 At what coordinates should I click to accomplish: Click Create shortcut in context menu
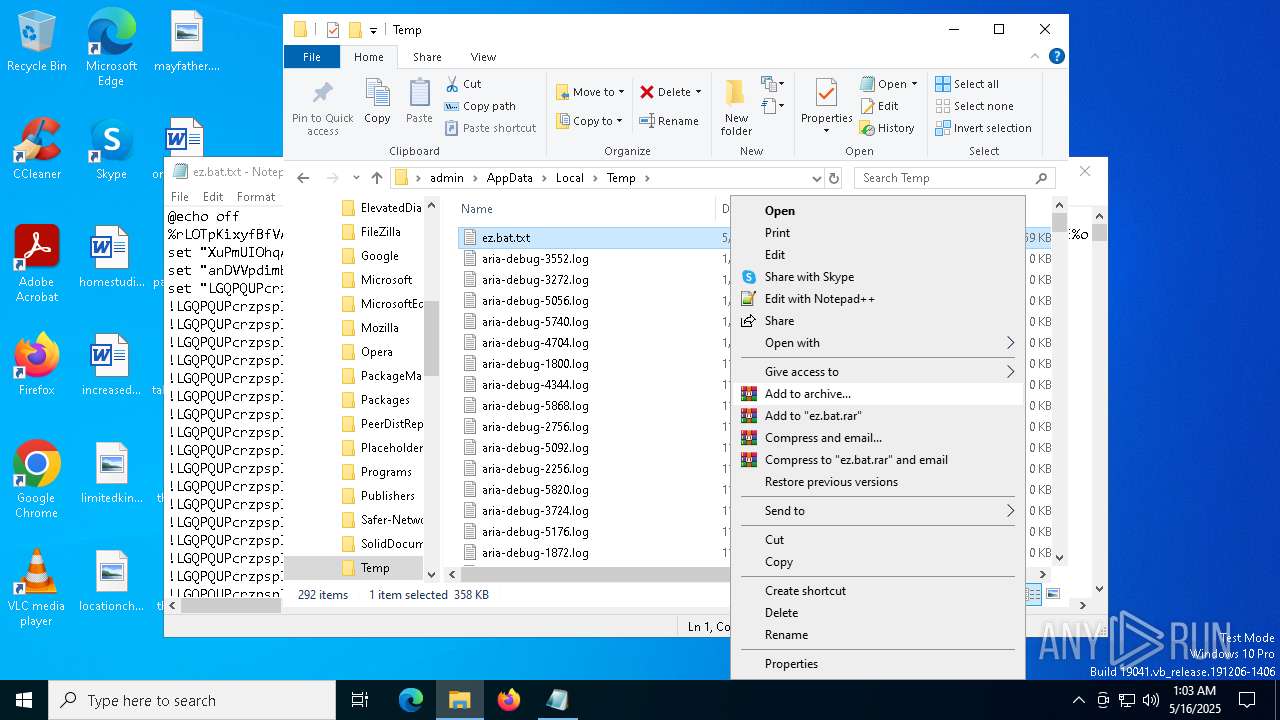click(x=878, y=591)
